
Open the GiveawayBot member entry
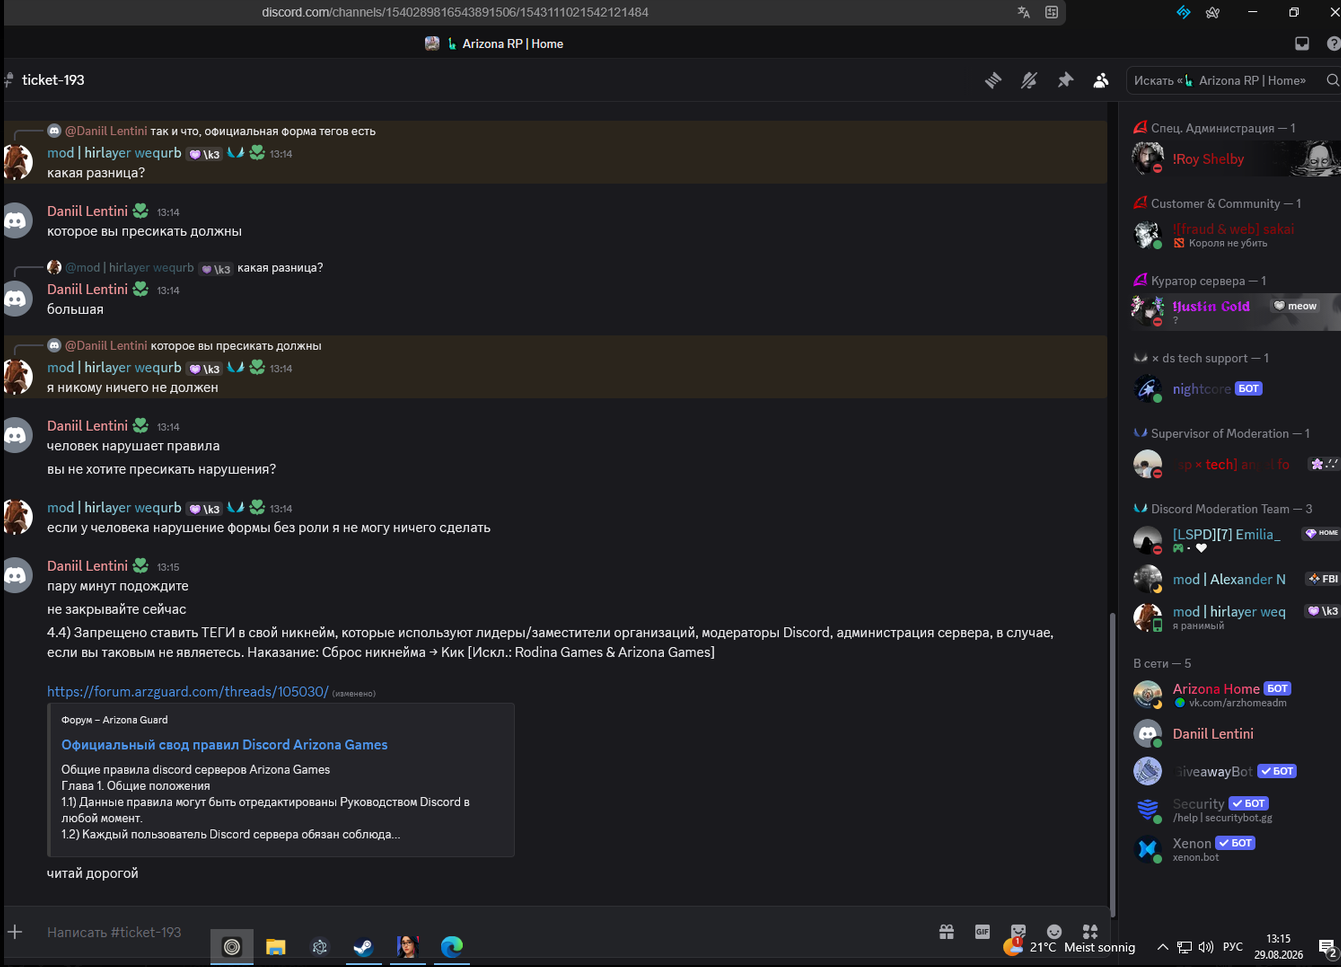click(x=1236, y=771)
